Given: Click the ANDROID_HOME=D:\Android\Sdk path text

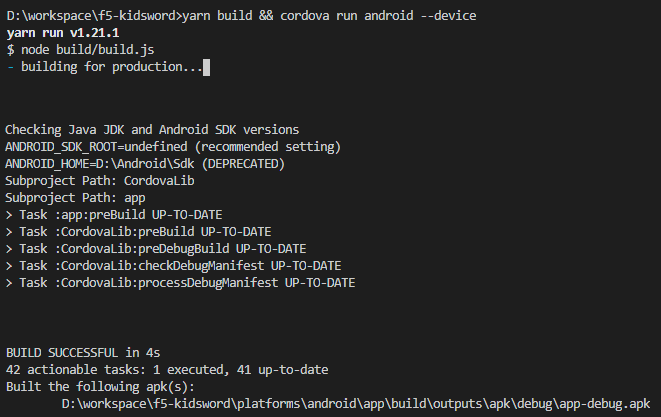Looking at the screenshot, I should coord(100,164).
